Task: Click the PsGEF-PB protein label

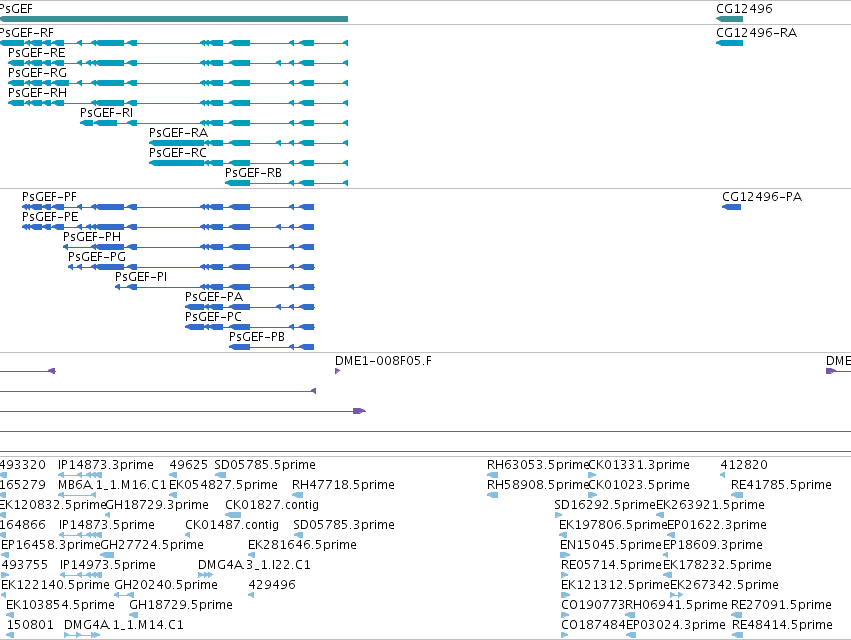Action: click(257, 337)
